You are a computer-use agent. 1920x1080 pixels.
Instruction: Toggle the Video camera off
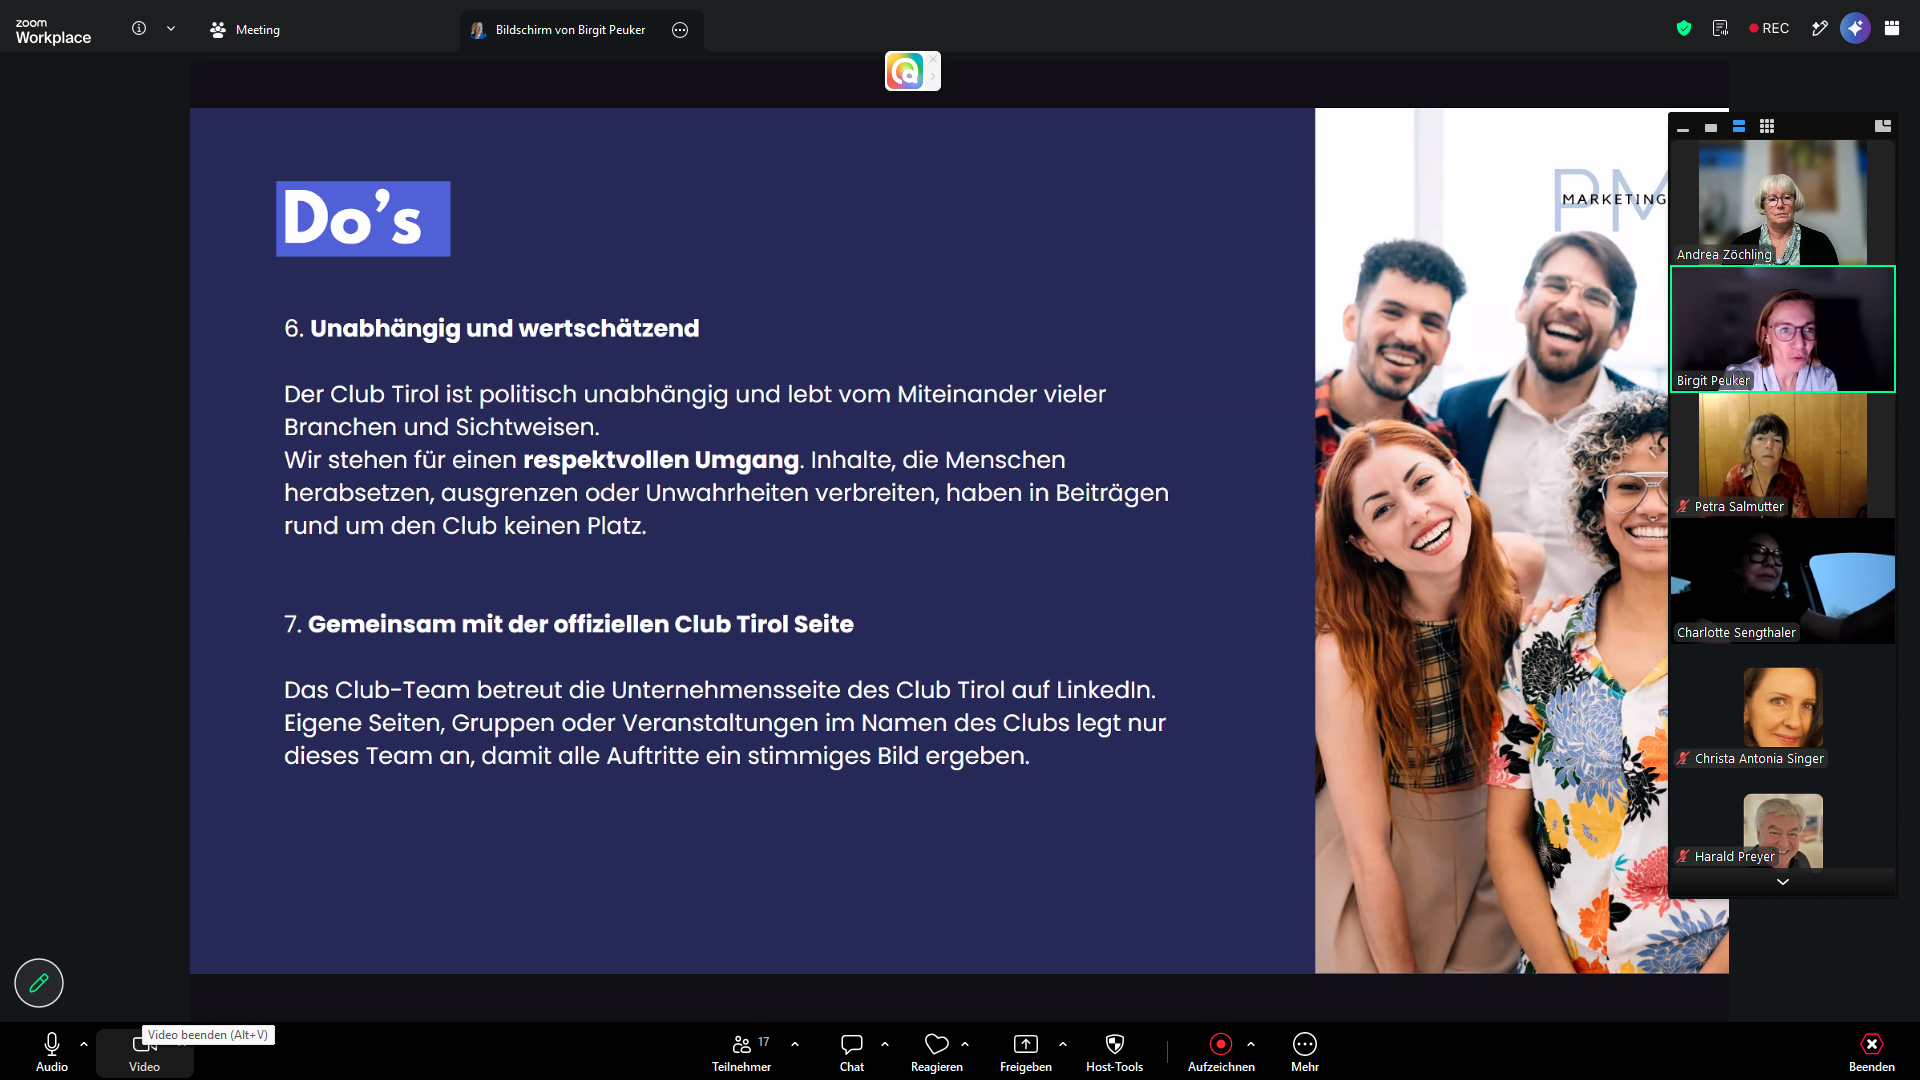point(144,1054)
